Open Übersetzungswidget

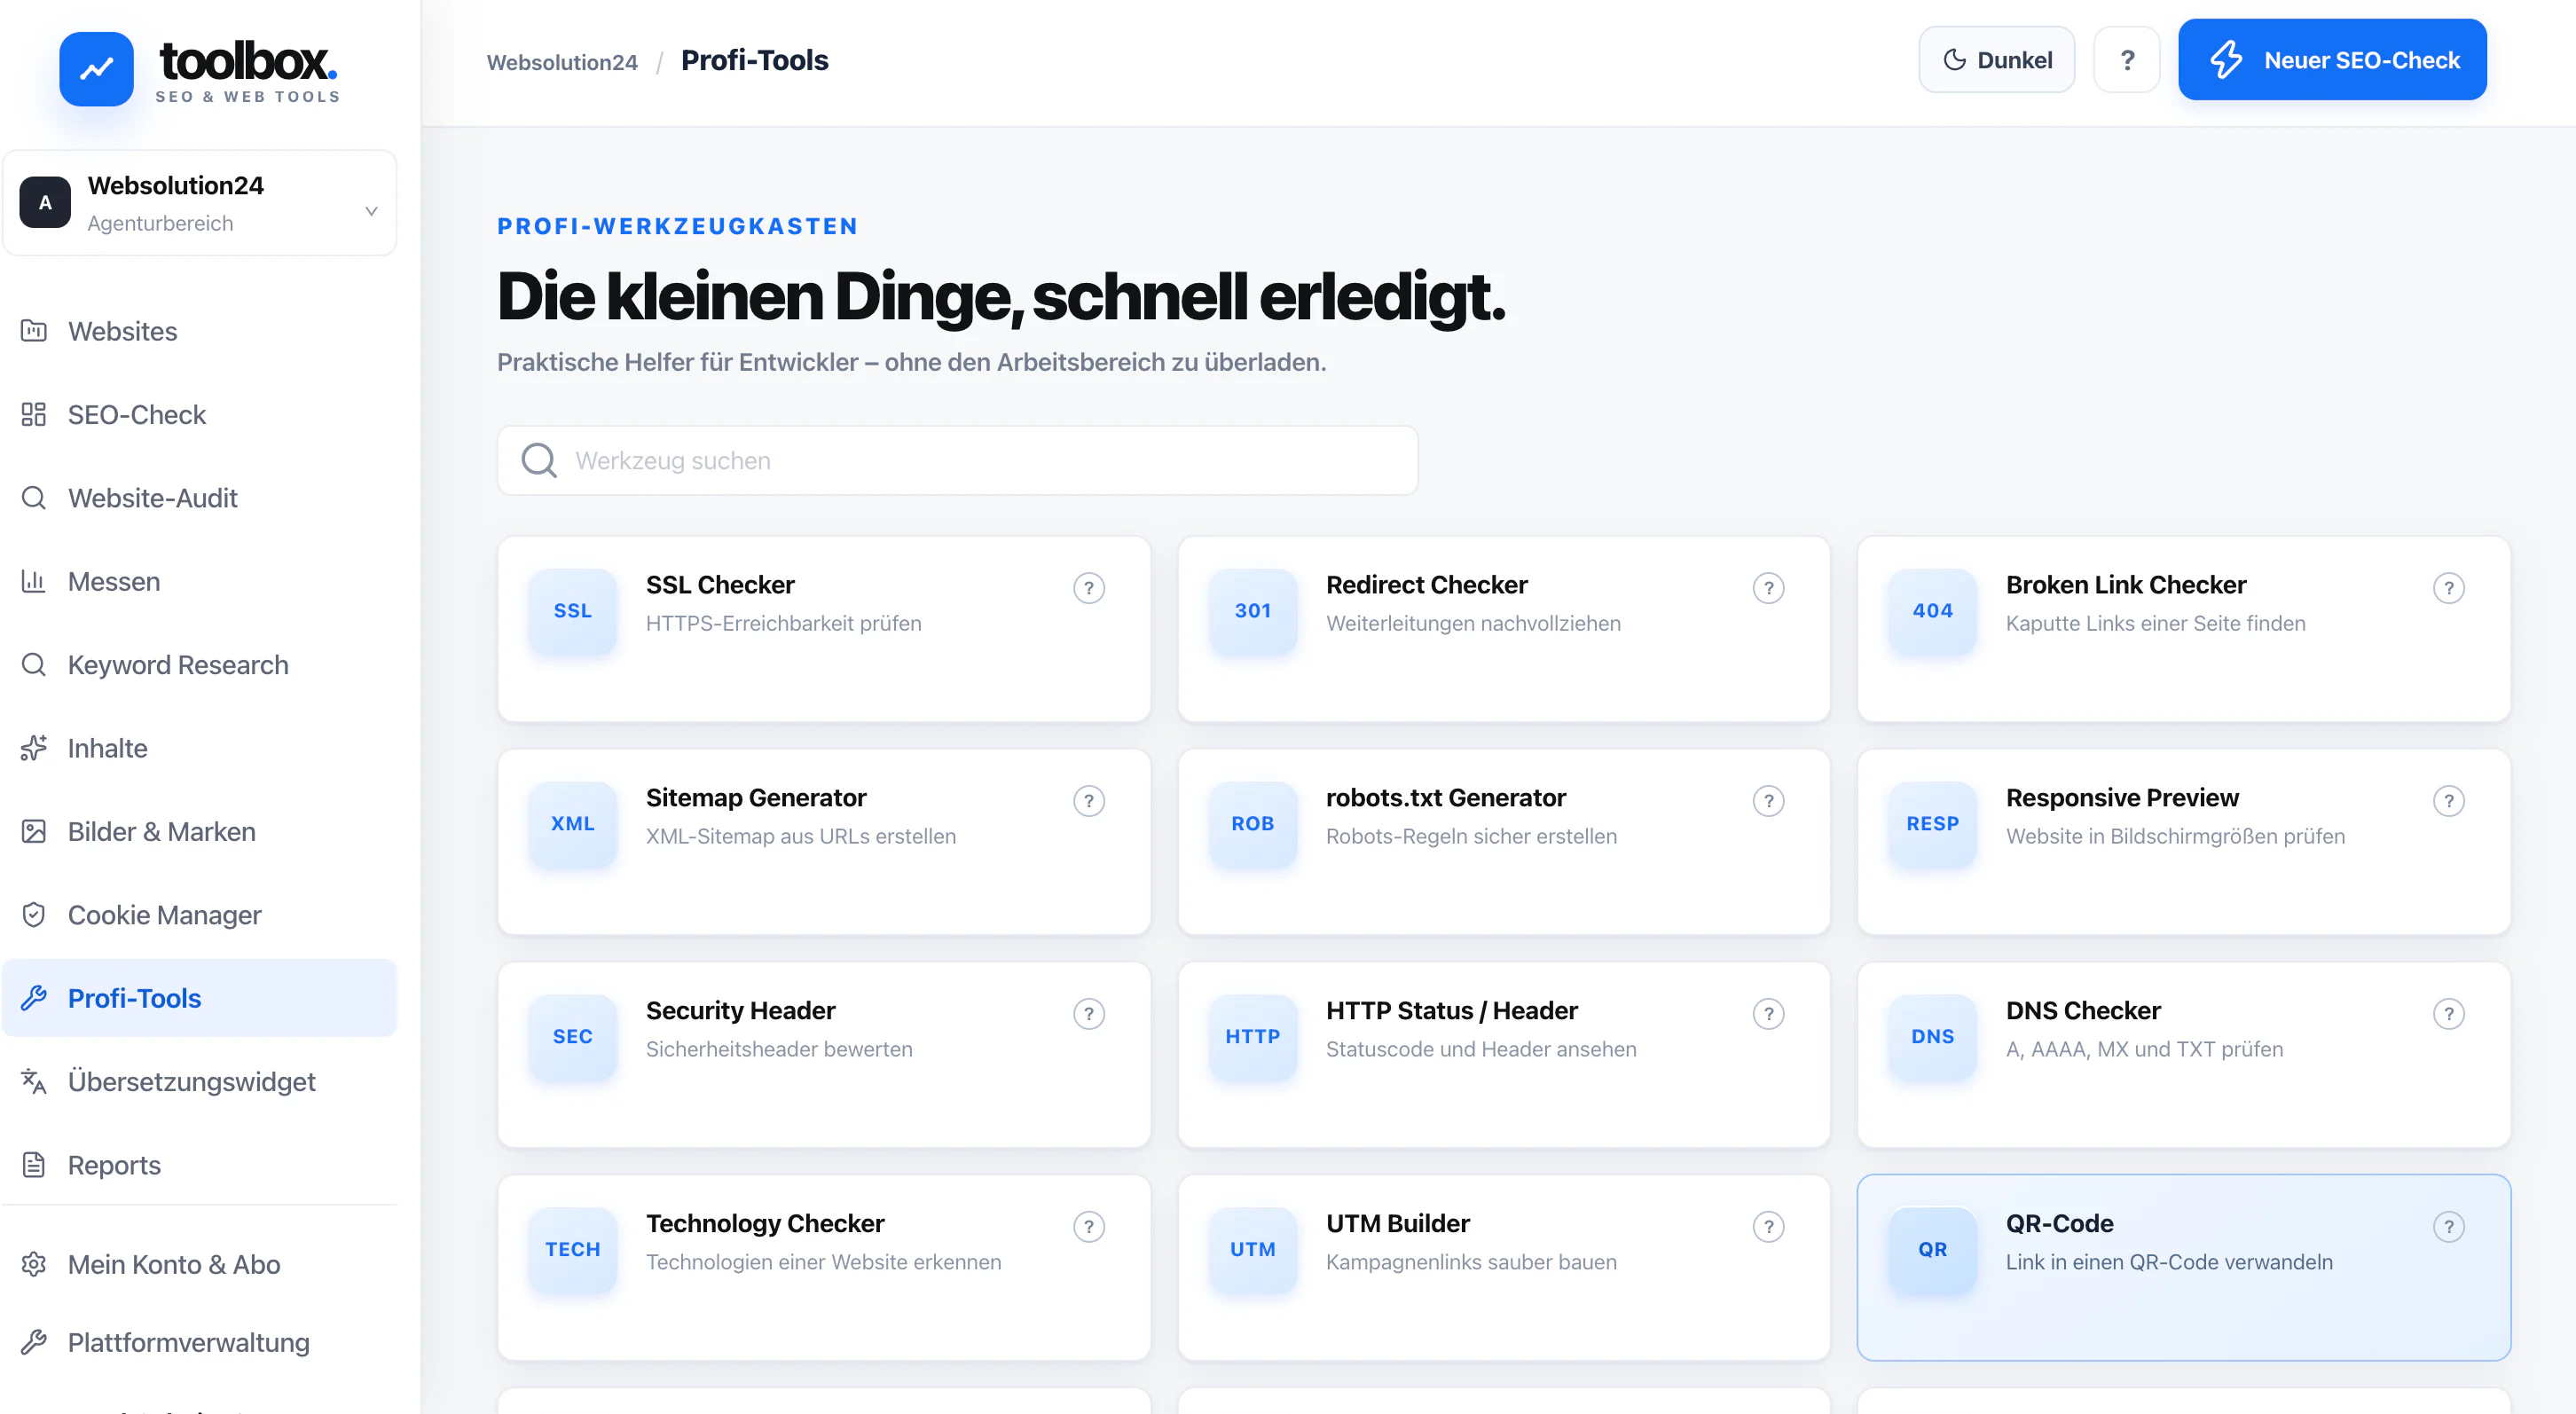click(x=200, y=1082)
